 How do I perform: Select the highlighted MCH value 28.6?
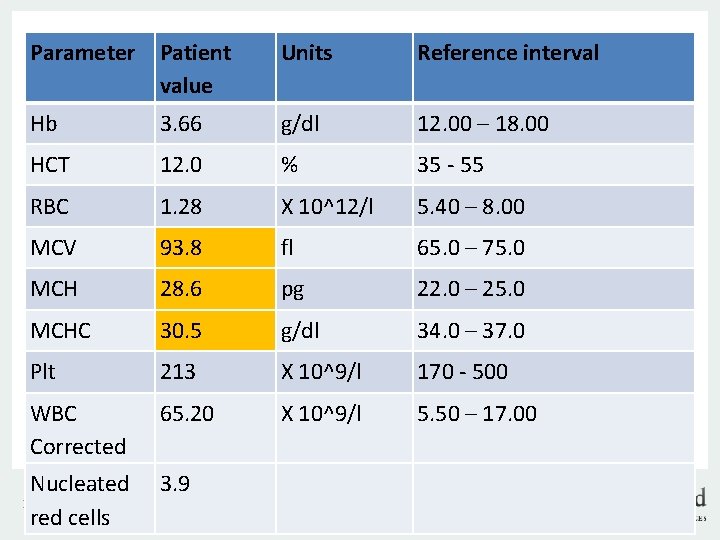click(181, 289)
